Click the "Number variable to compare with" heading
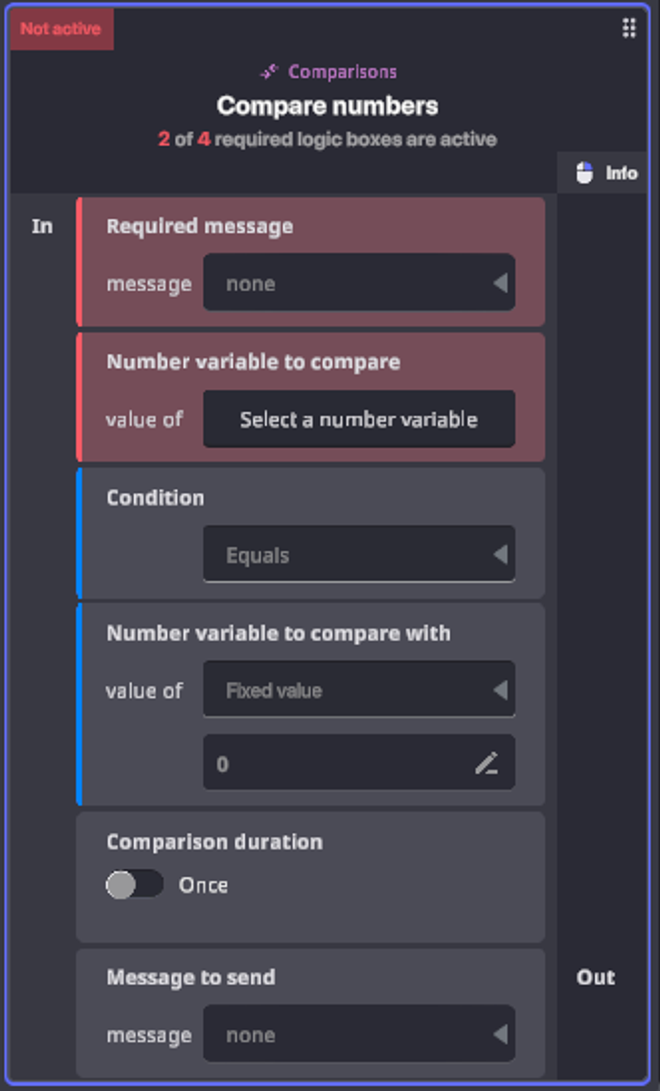This screenshot has height=1091, width=660. pyautogui.click(x=278, y=633)
